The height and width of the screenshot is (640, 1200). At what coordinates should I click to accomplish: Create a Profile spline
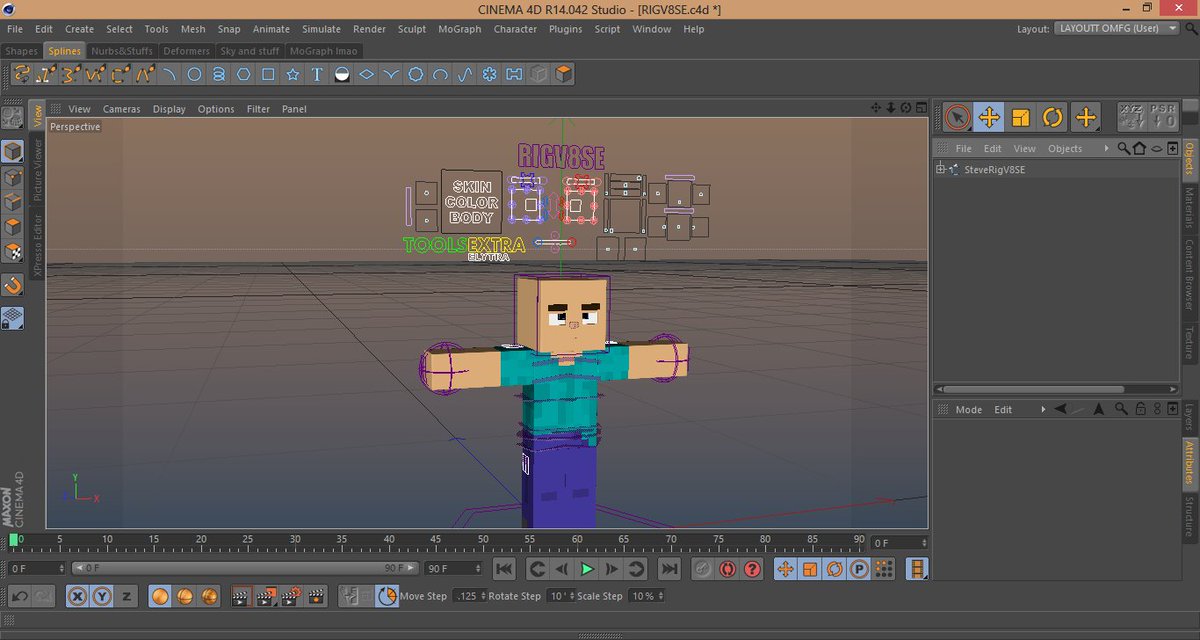pyautogui.click(x=514, y=74)
